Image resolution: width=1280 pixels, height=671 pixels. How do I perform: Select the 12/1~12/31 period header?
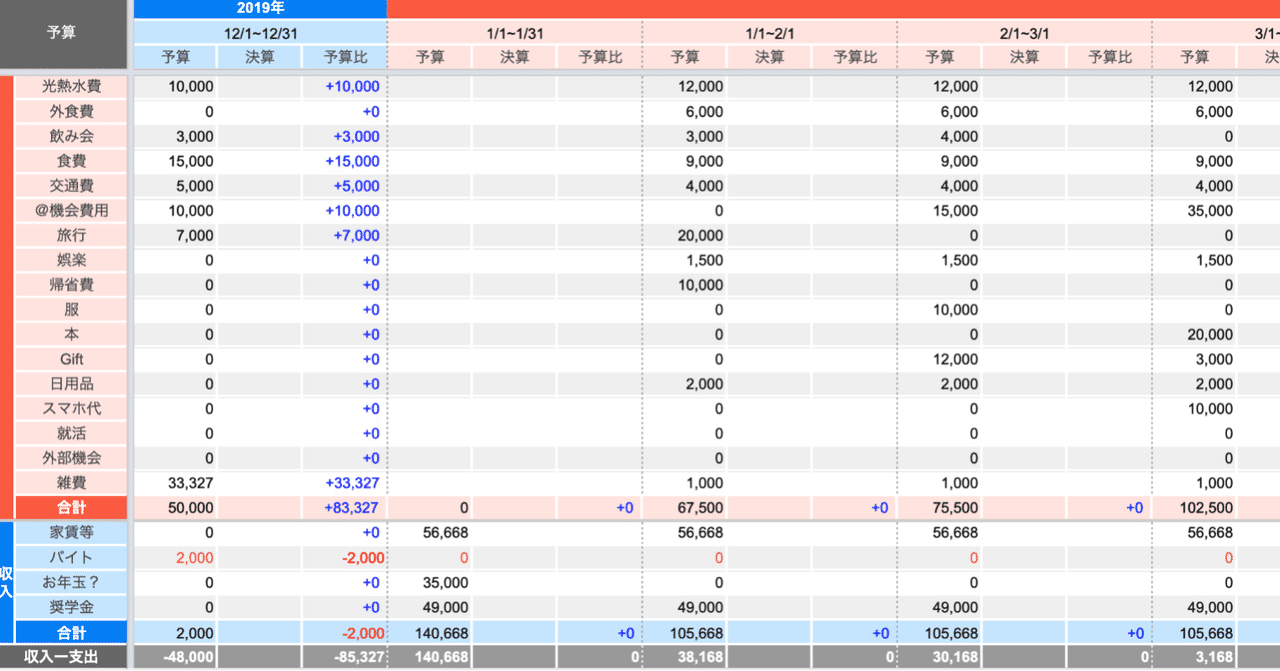tap(260, 33)
